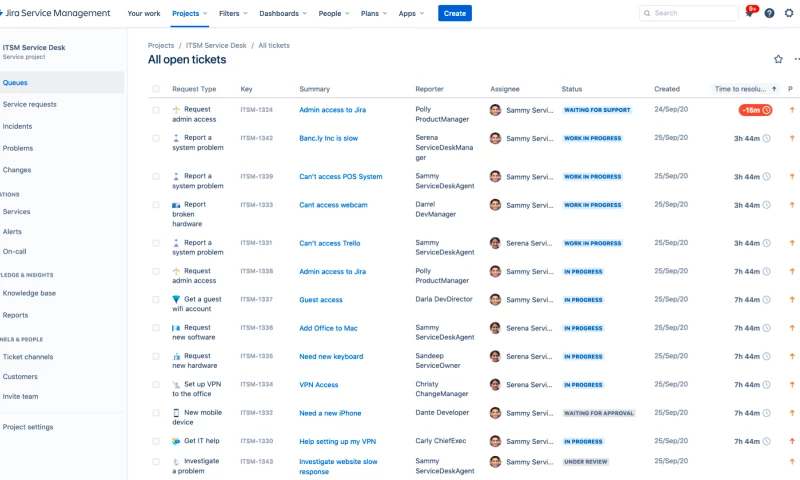This screenshot has width=800, height=480.
Task: Open the Need a new iPhone ticket
Action: tap(330, 413)
